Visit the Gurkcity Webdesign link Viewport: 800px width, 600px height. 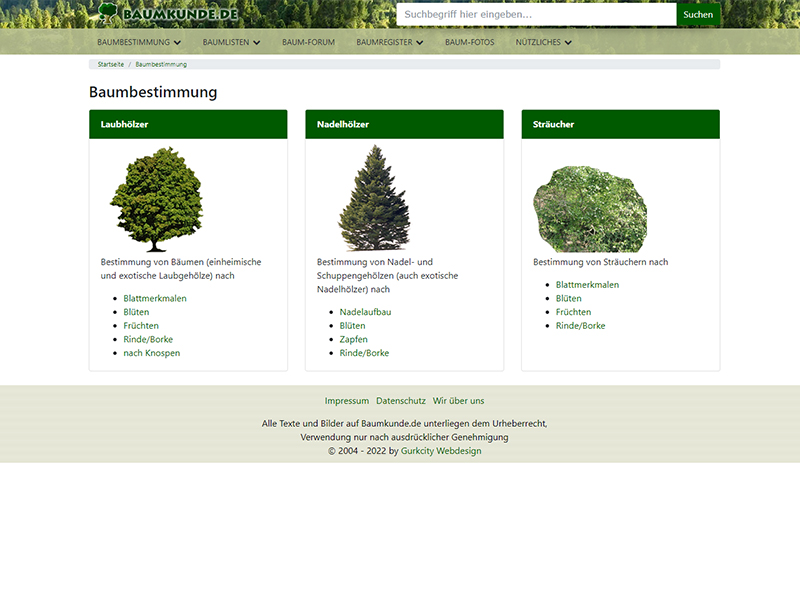pos(441,451)
